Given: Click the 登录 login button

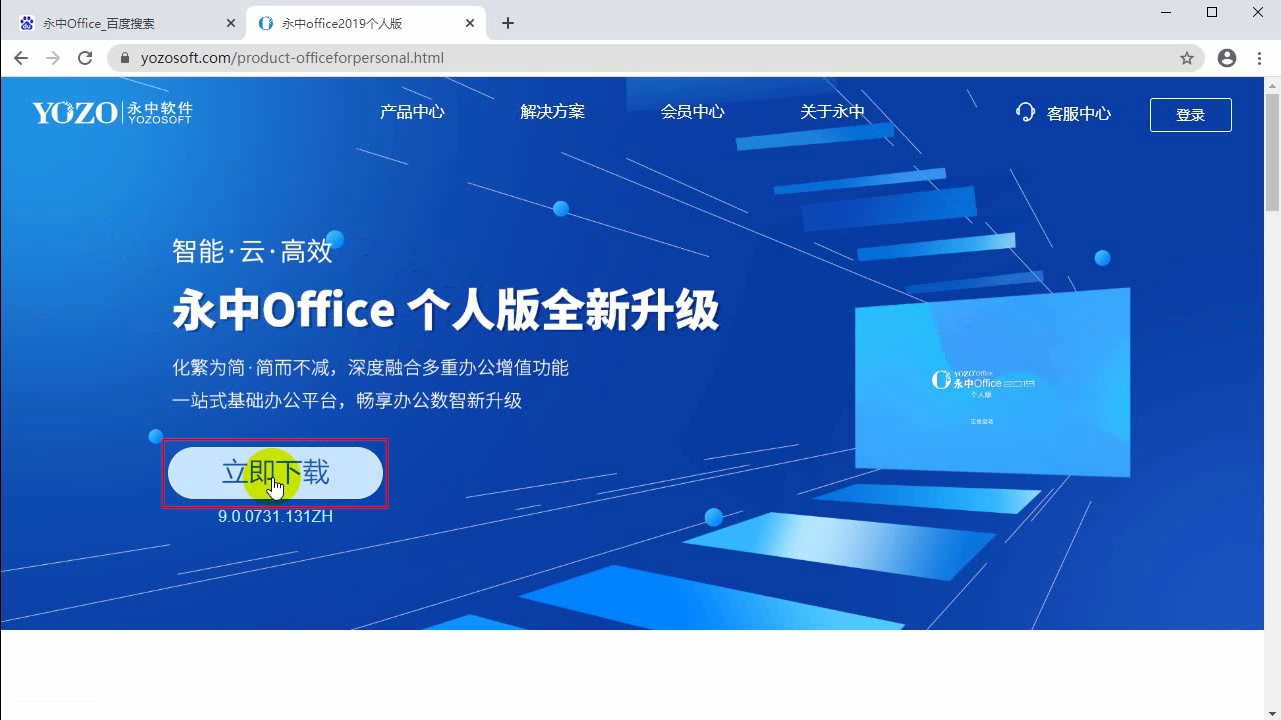Looking at the screenshot, I should (1190, 114).
